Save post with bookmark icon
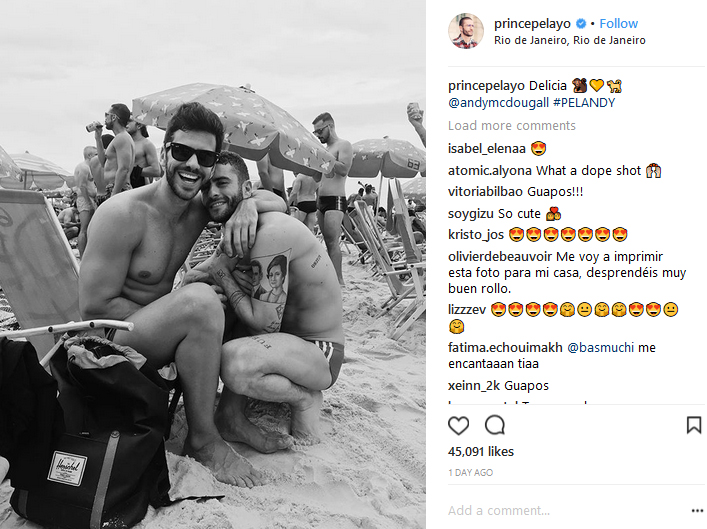707x529 pixels. pos(693,425)
